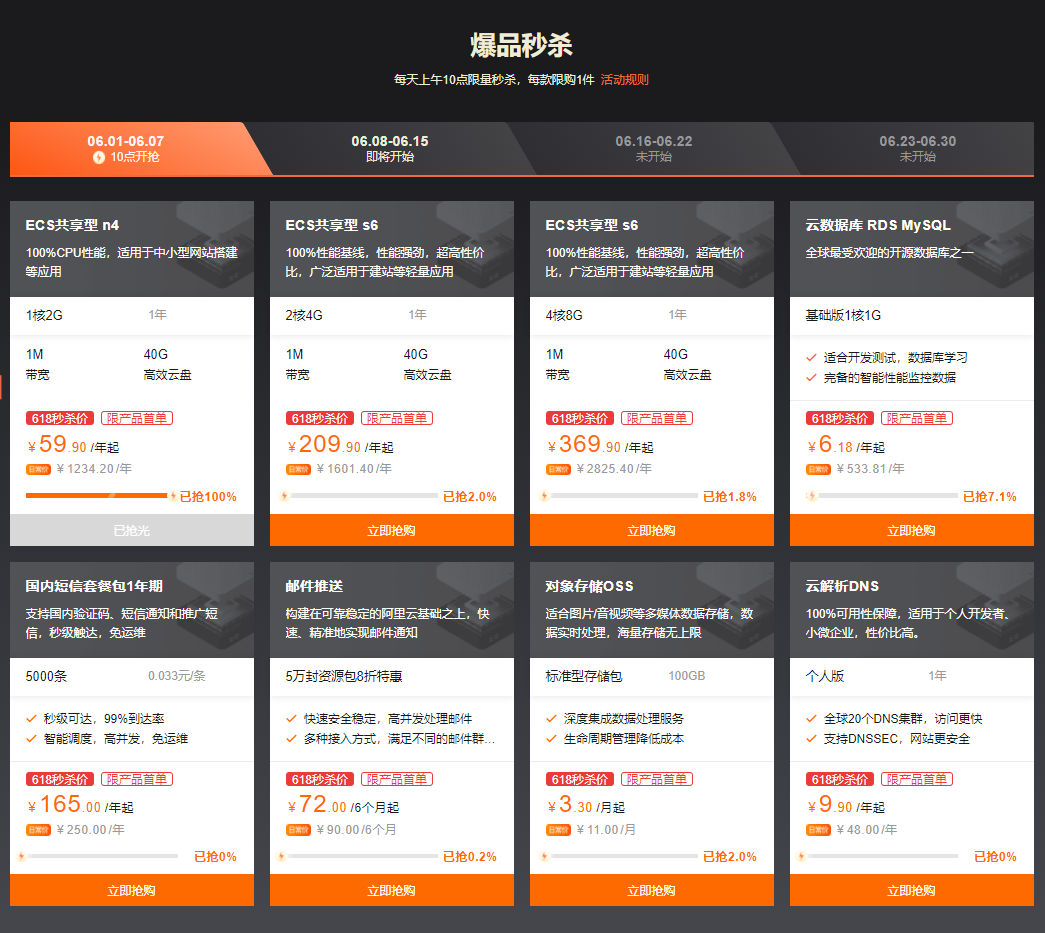The height and width of the screenshot is (933, 1045).
Task: Click the 日常价 badge beside ¥1234.20/年
Action: [x=39, y=469]
